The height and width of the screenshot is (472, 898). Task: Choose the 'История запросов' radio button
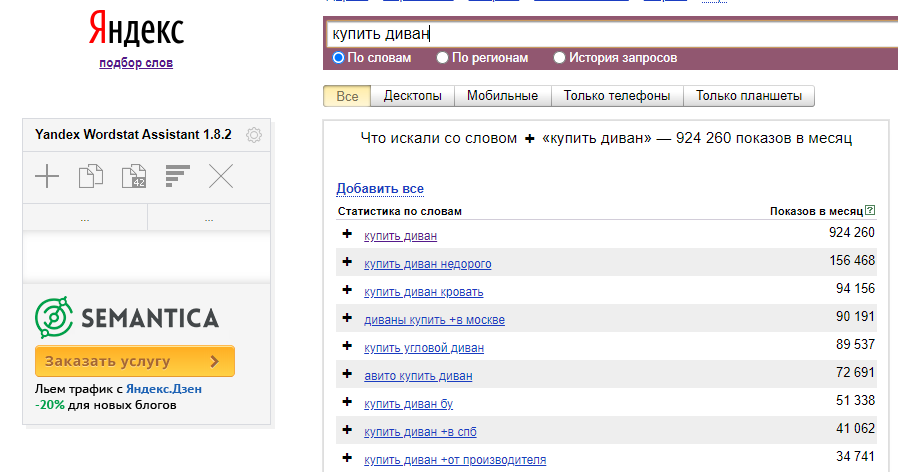[559, 58]
